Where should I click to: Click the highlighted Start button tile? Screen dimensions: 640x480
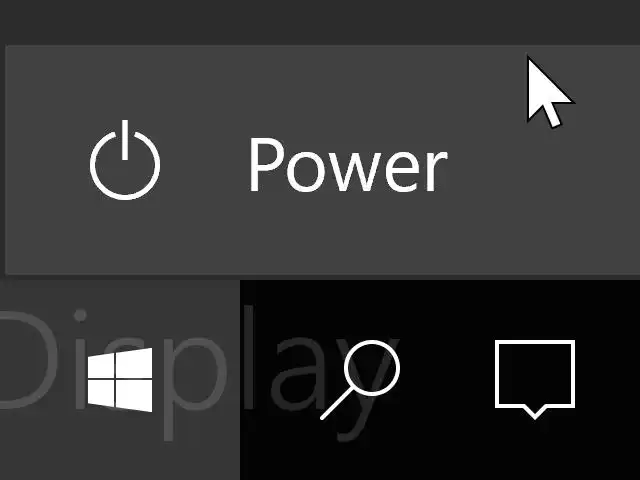(120, 380)
